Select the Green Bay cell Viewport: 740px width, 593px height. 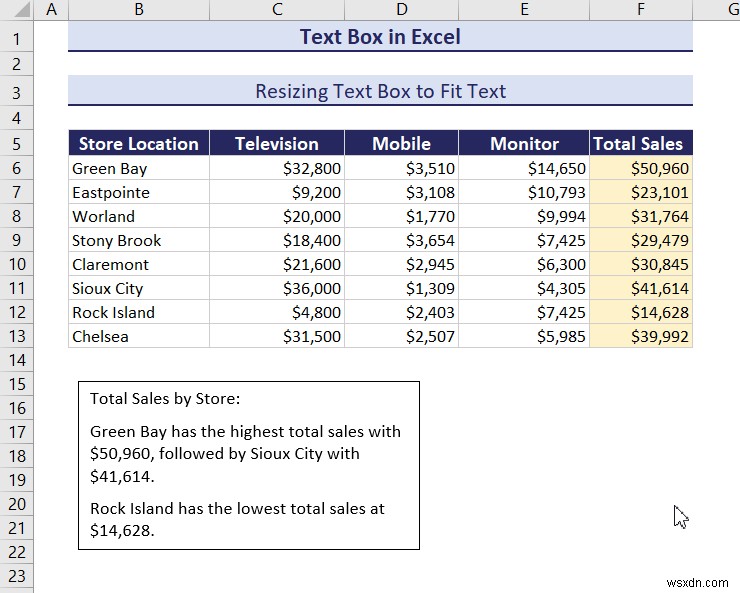click(139, 168)
